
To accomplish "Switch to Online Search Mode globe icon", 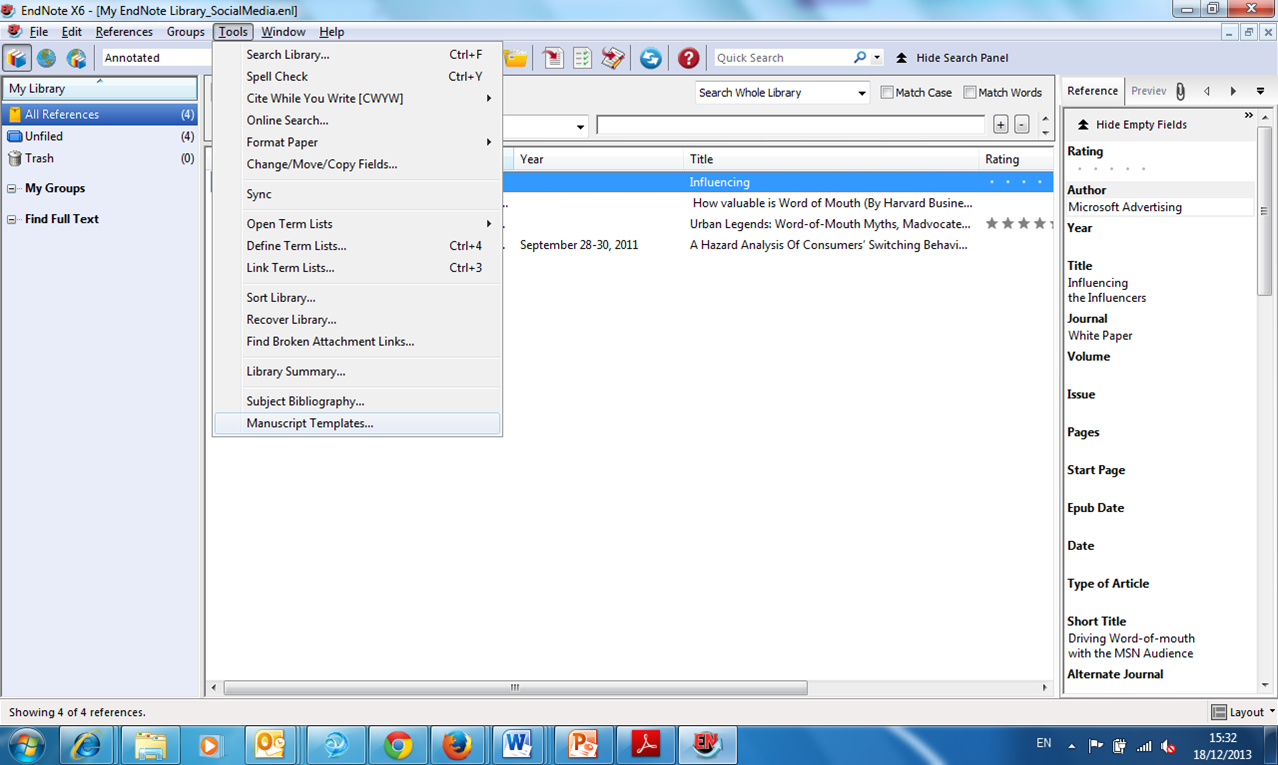I will [x=46, y=58].
